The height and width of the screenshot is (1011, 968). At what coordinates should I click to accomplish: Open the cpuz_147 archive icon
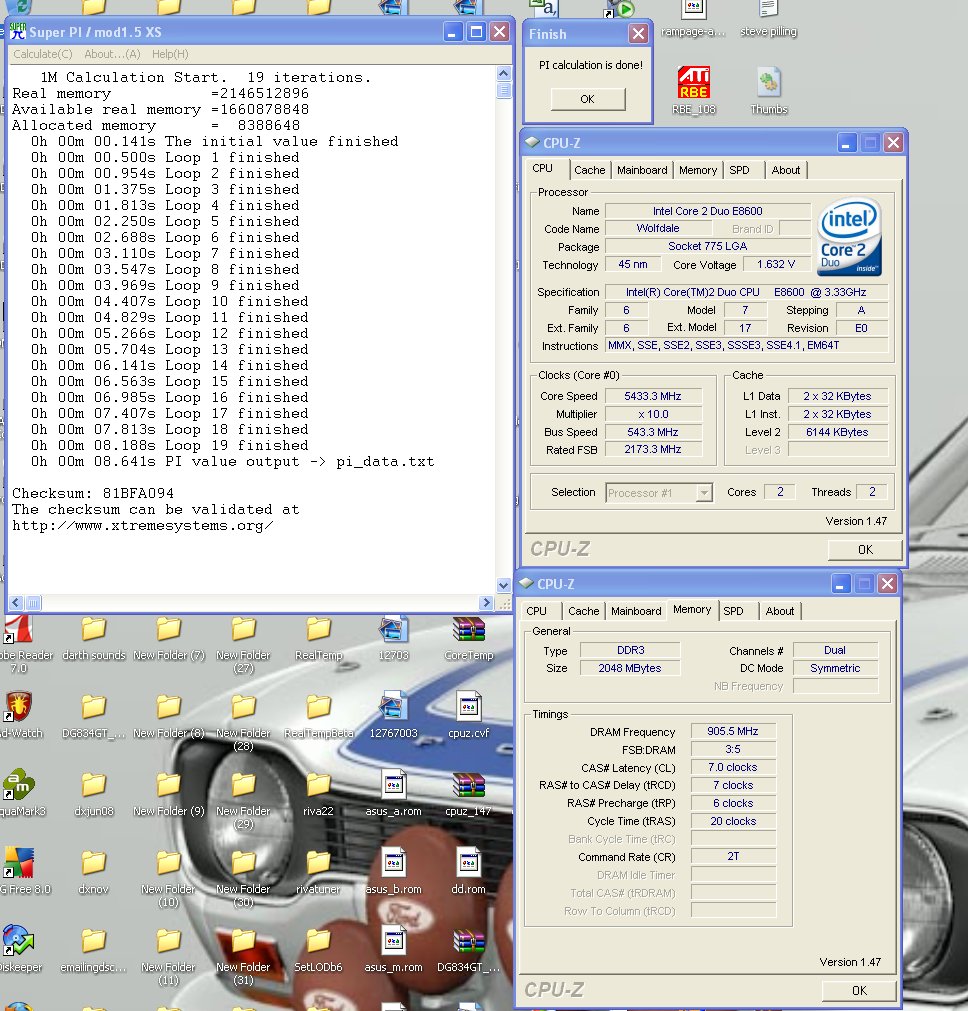469,785
